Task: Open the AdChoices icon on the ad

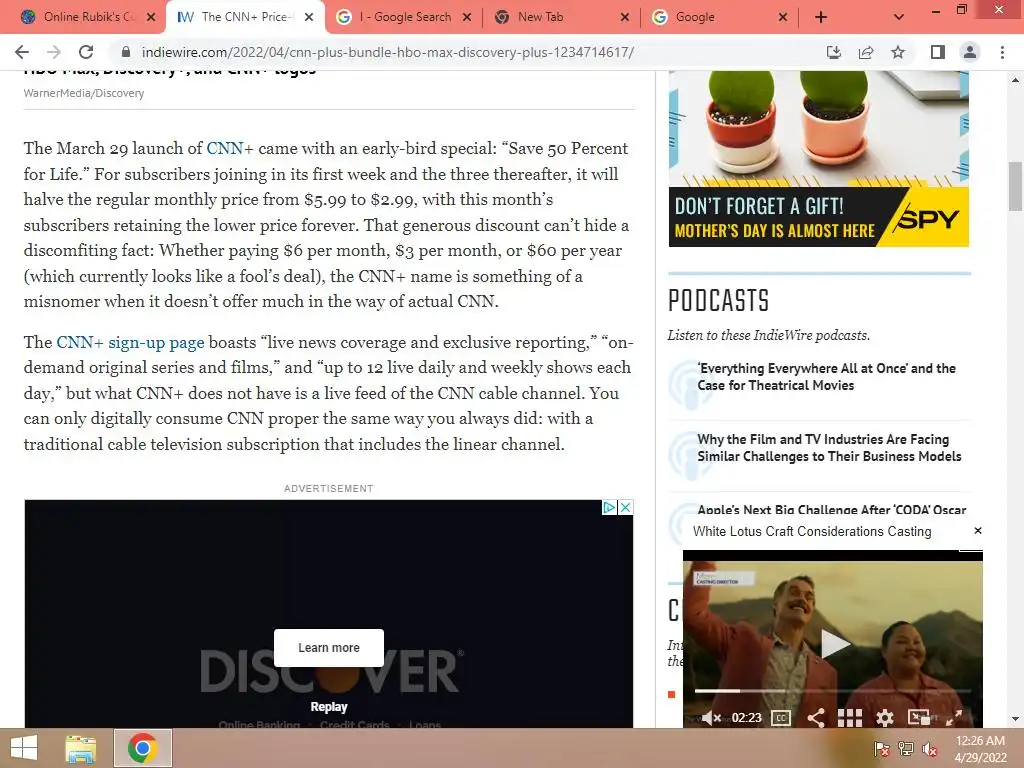Action: (609, 507)
